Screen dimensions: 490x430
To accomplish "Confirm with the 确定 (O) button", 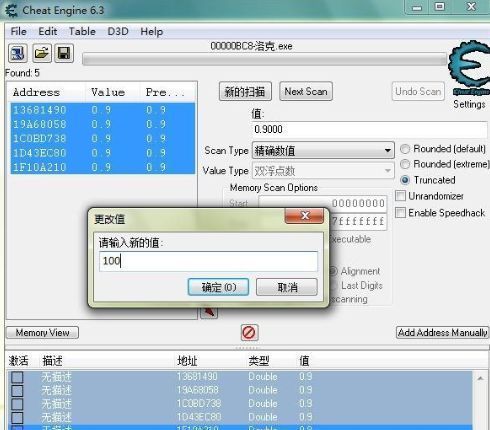I will click(x=218, y=287).
